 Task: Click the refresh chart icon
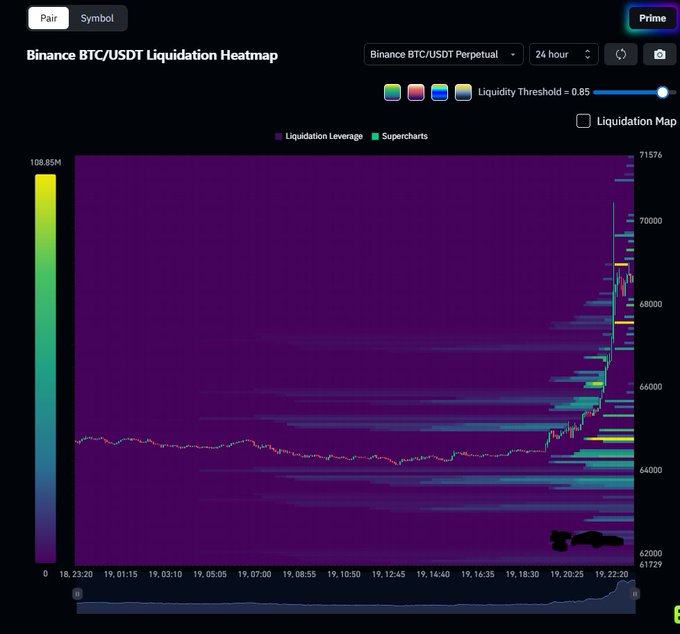coord(621,54)
